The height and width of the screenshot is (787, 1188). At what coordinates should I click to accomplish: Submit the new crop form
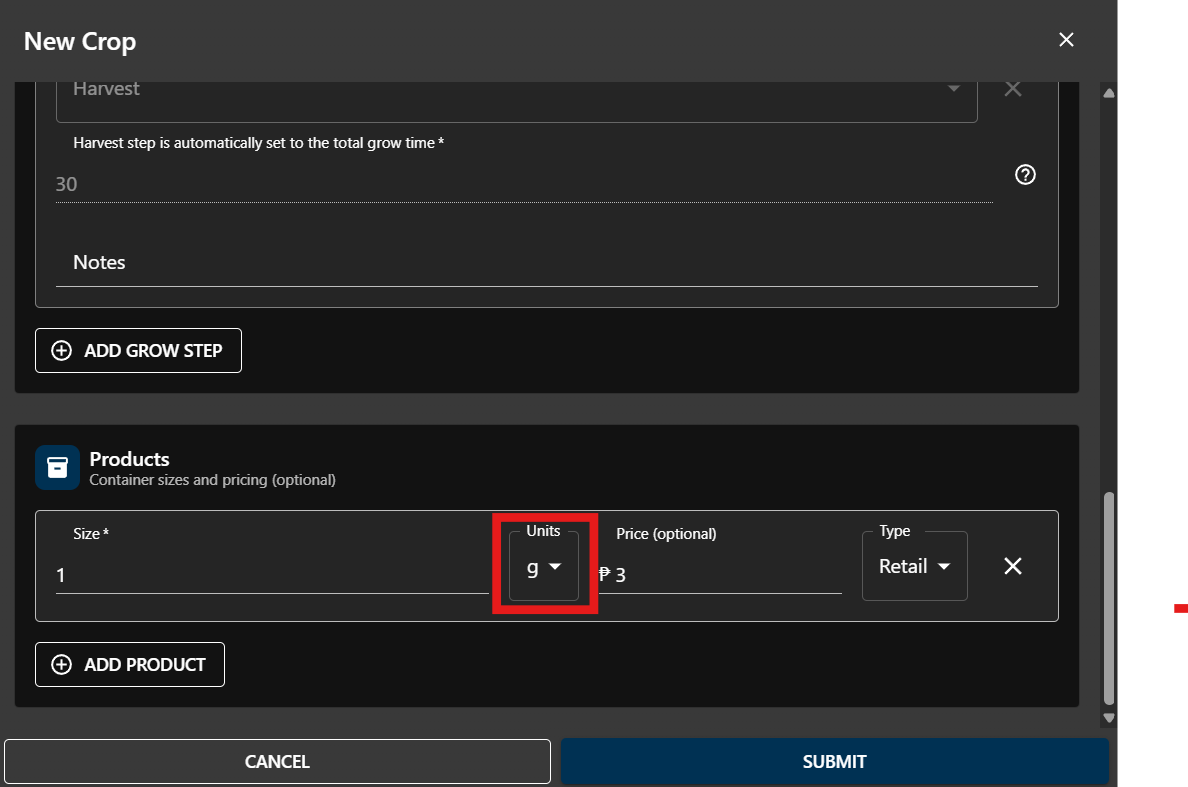pos(834,761)
